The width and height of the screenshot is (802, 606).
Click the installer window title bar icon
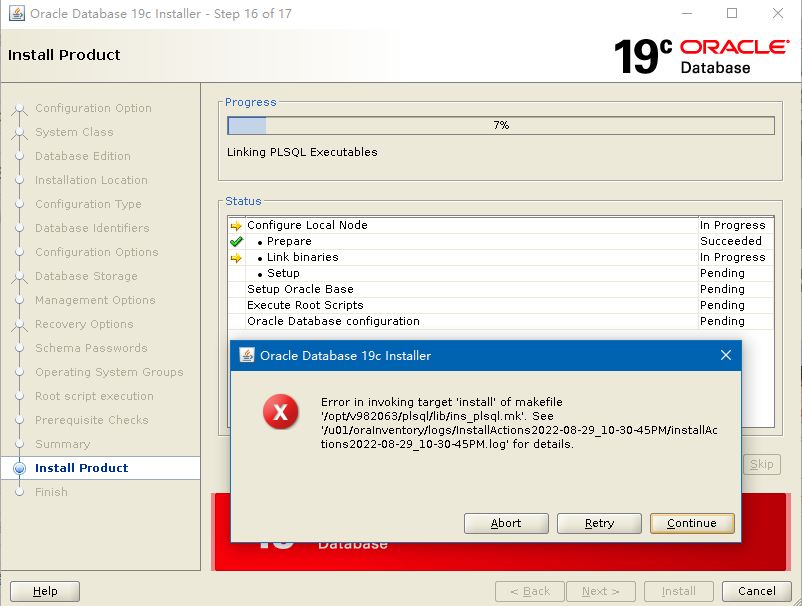coord(16,13)
